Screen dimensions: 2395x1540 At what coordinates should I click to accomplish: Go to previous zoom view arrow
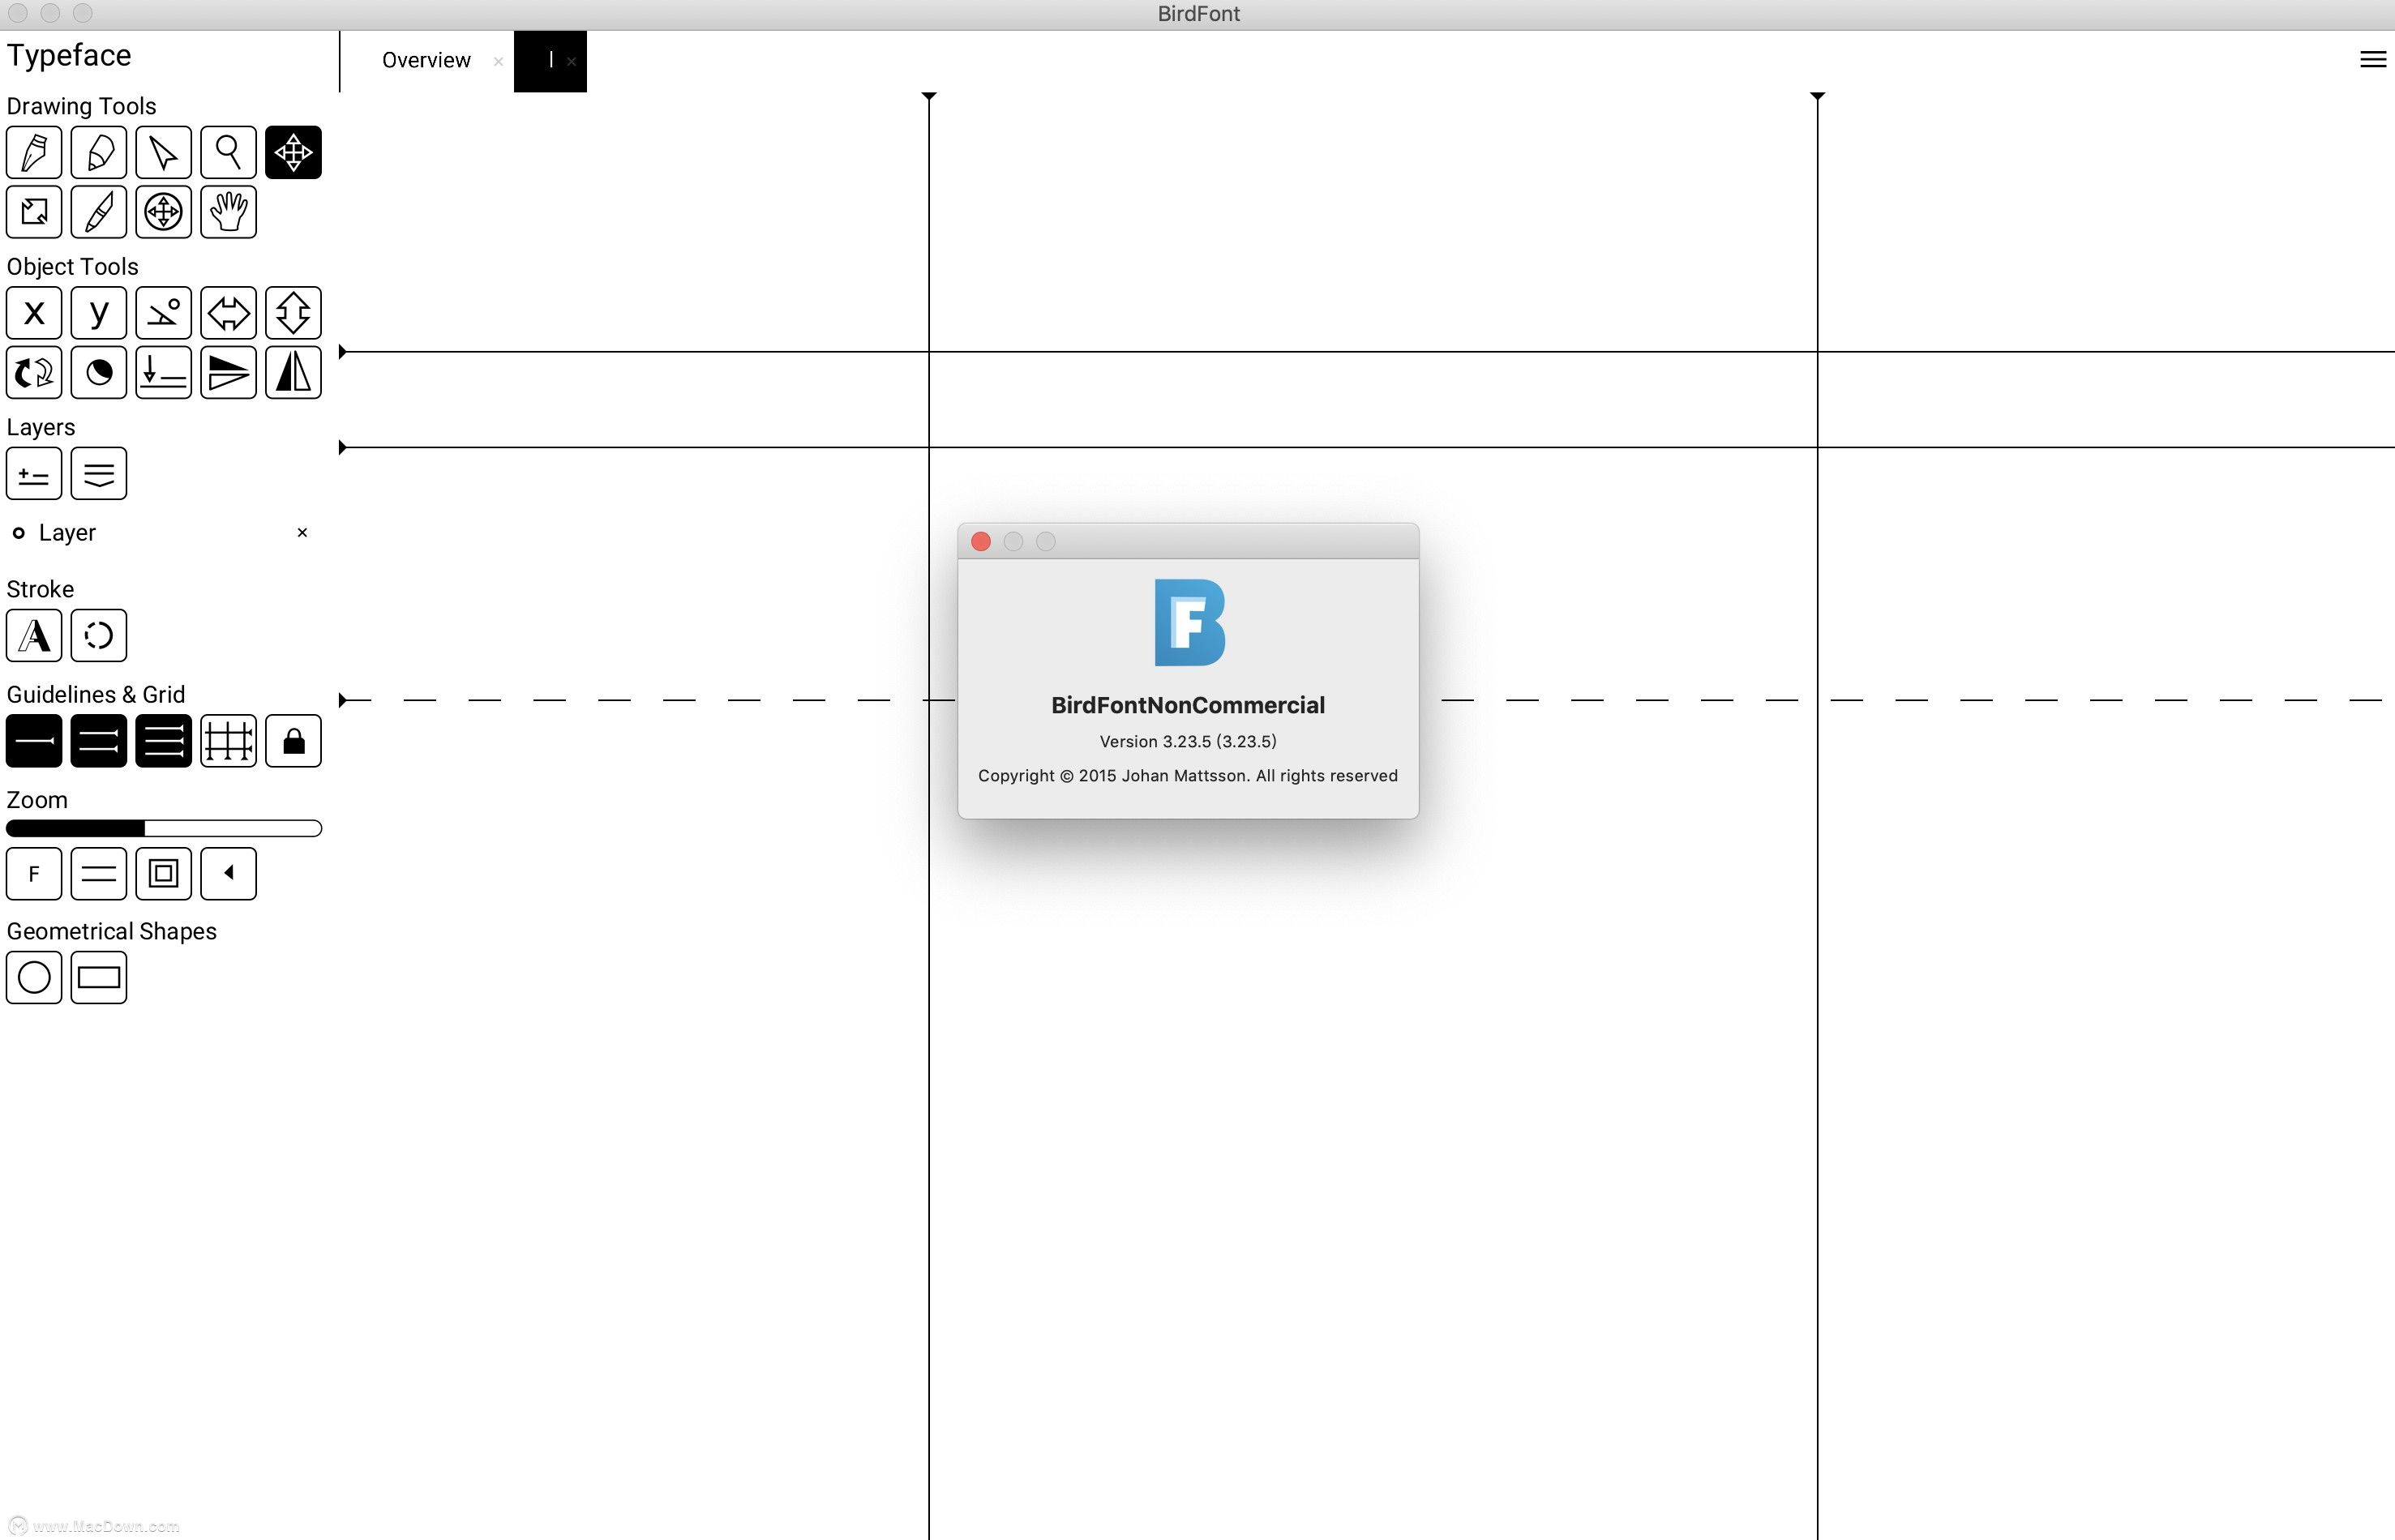tap(228, 874)
